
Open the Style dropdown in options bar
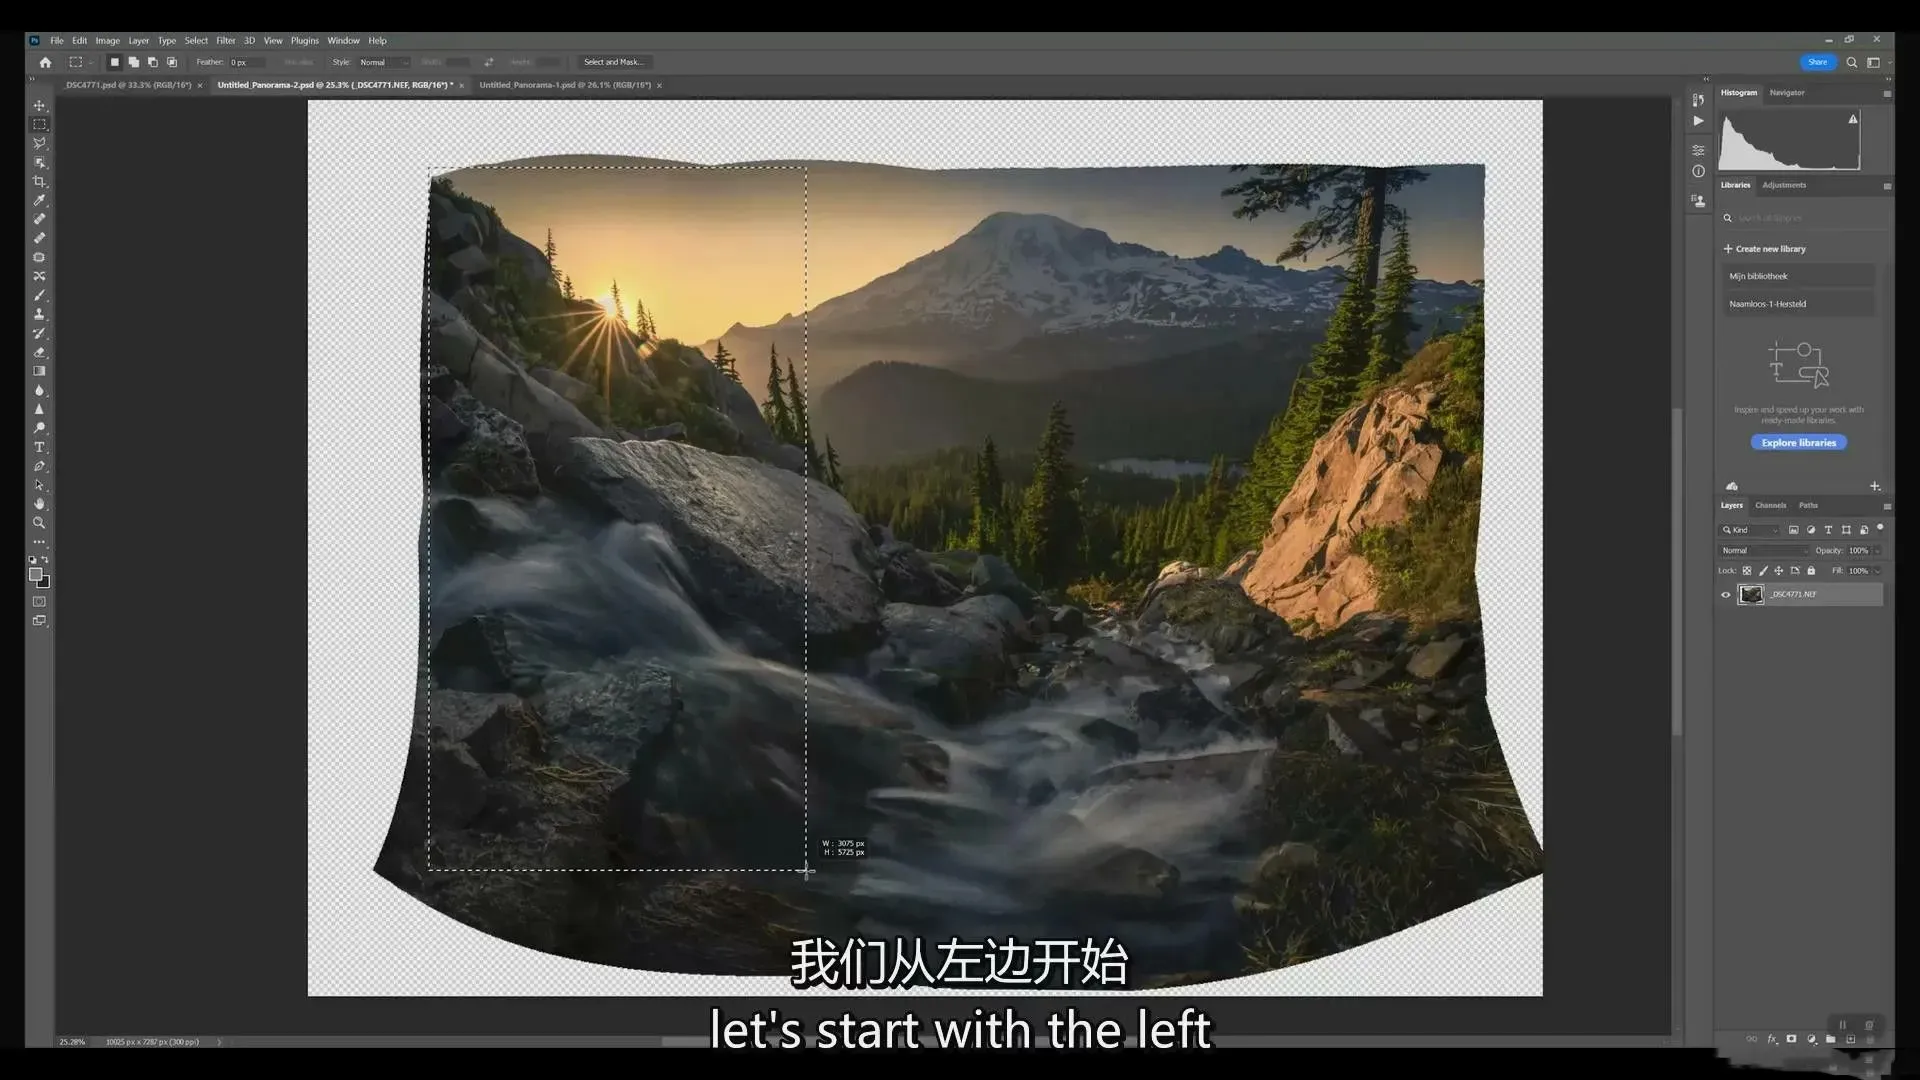(383, 62)
